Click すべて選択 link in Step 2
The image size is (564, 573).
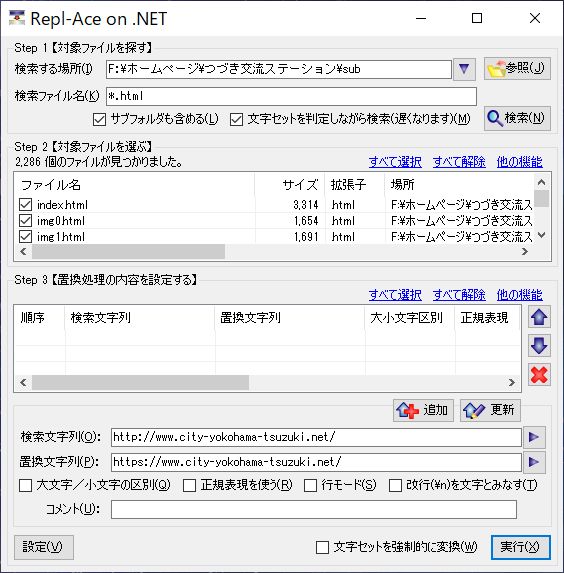pos(395,162)
